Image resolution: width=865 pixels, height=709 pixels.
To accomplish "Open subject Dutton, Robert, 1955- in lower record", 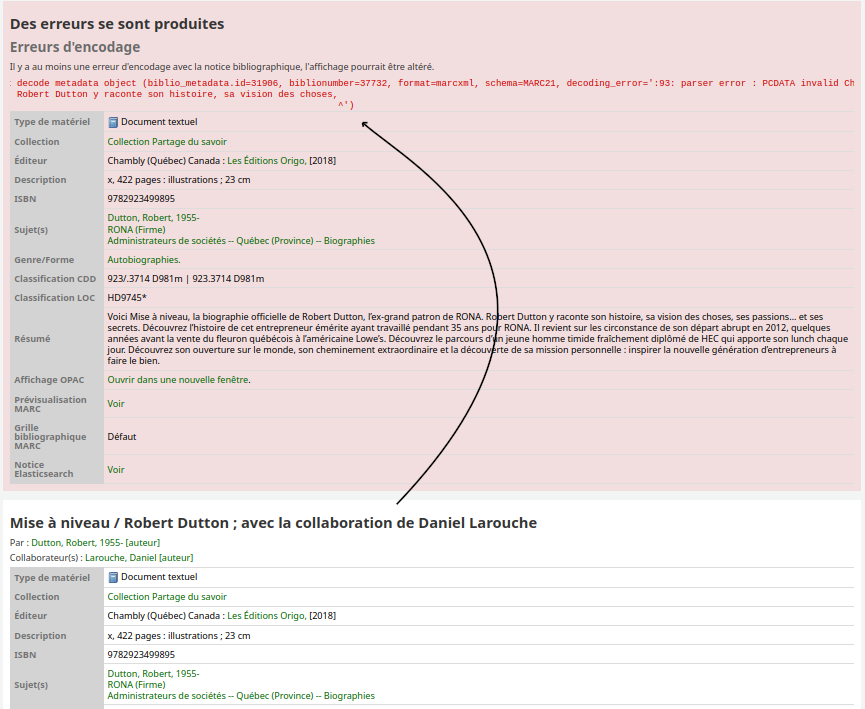I will click(153, 674).
